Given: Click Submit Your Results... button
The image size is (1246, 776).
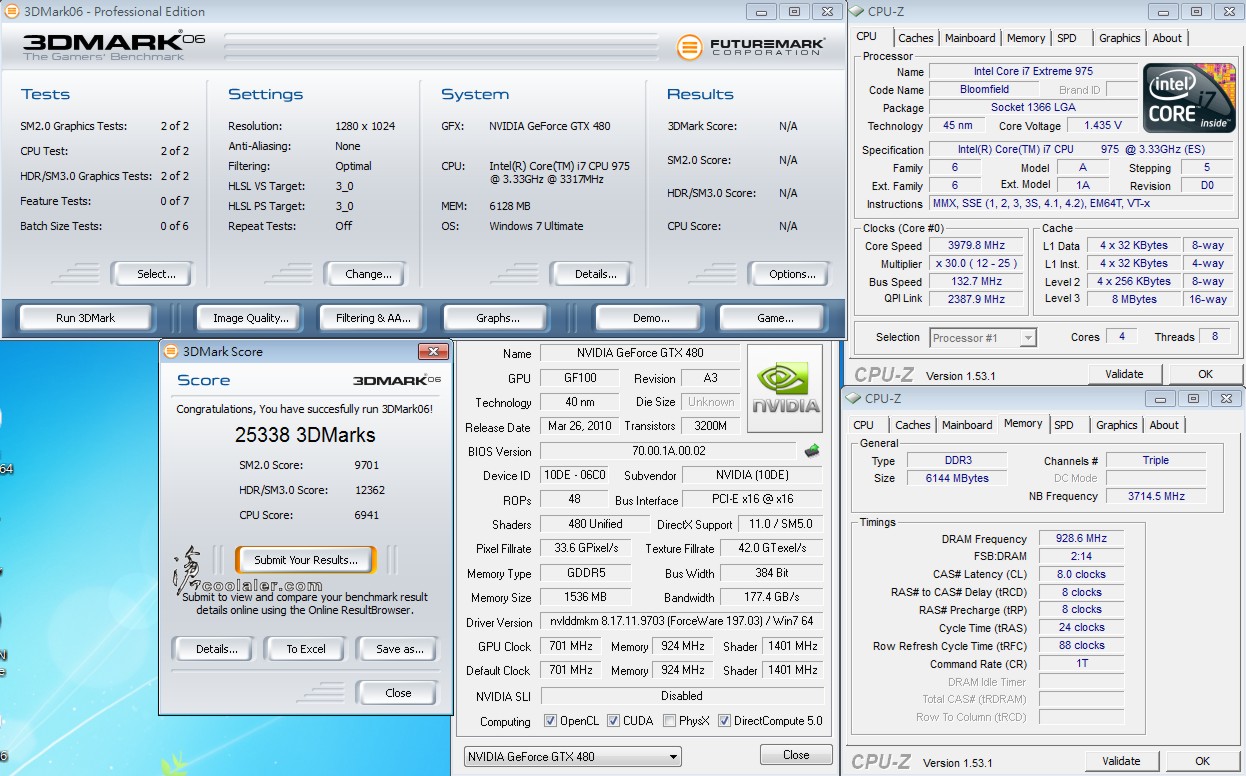Looking at the screenshot, I should point(306,560).
